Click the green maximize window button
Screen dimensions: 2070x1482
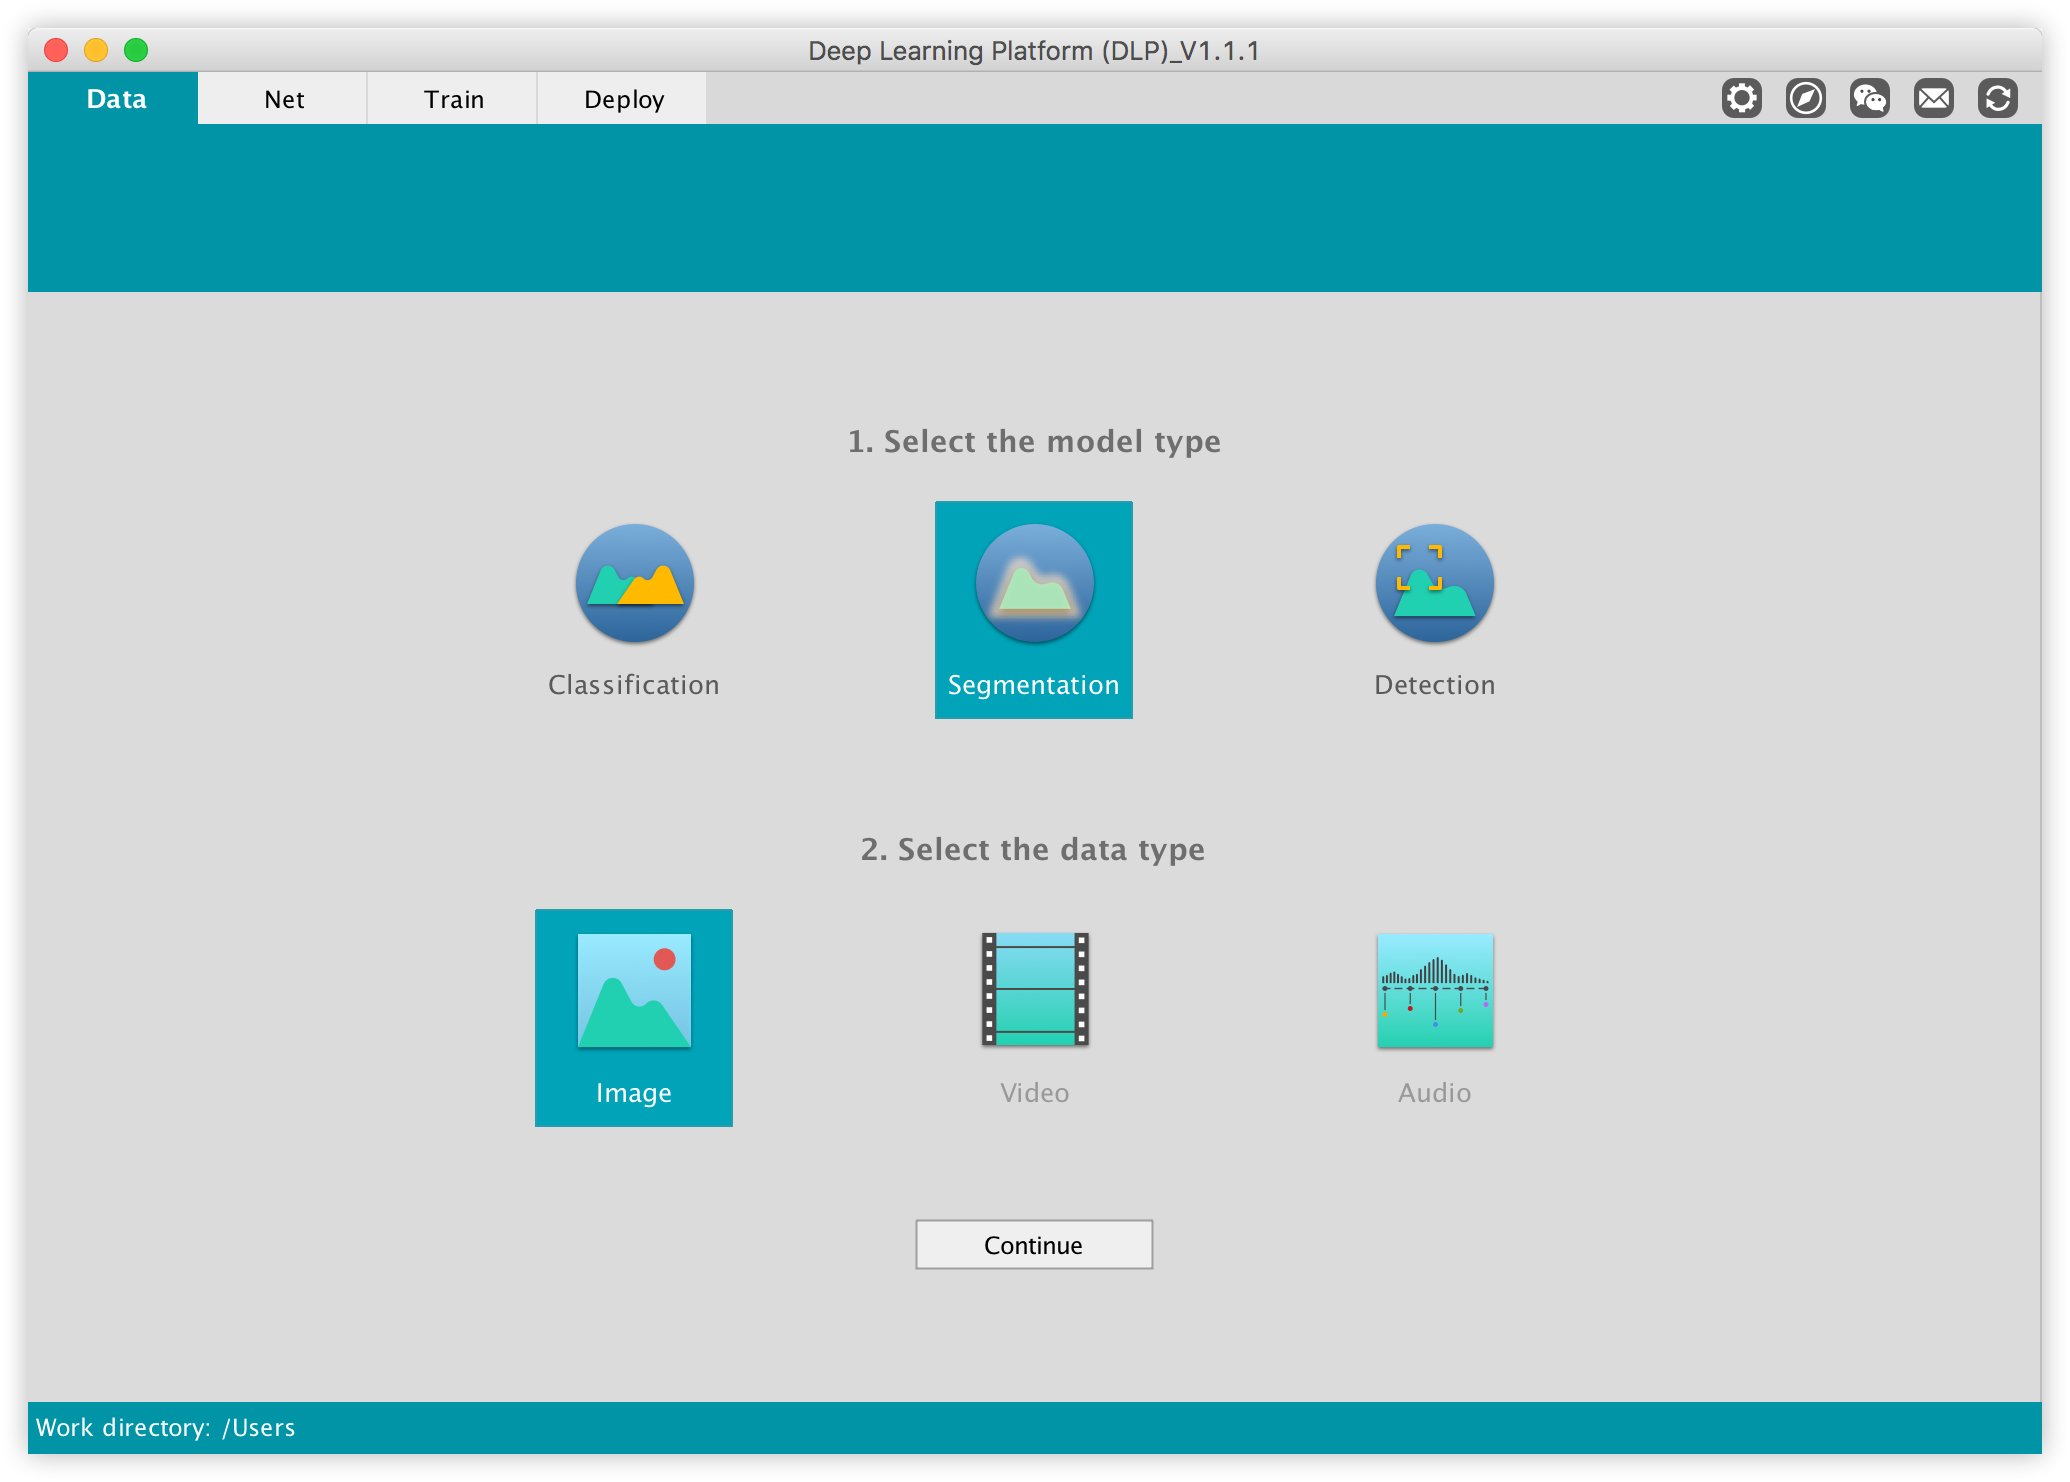(x=136, y=50)
